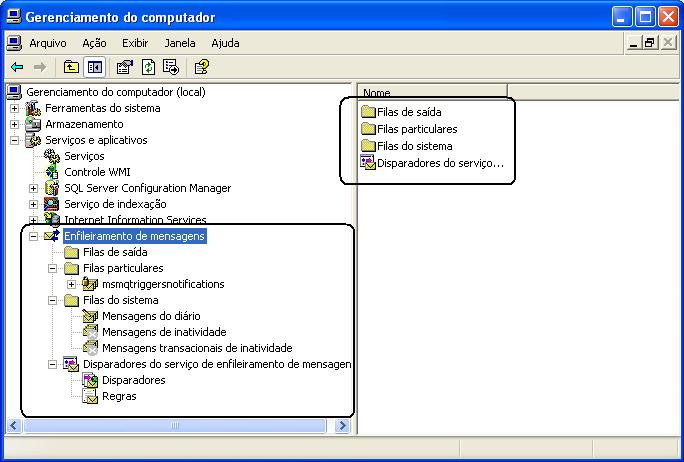Viewport: 684px width, 462px height.
Task: Expand the Armazenamento tree node
Action: pos(15,124)
